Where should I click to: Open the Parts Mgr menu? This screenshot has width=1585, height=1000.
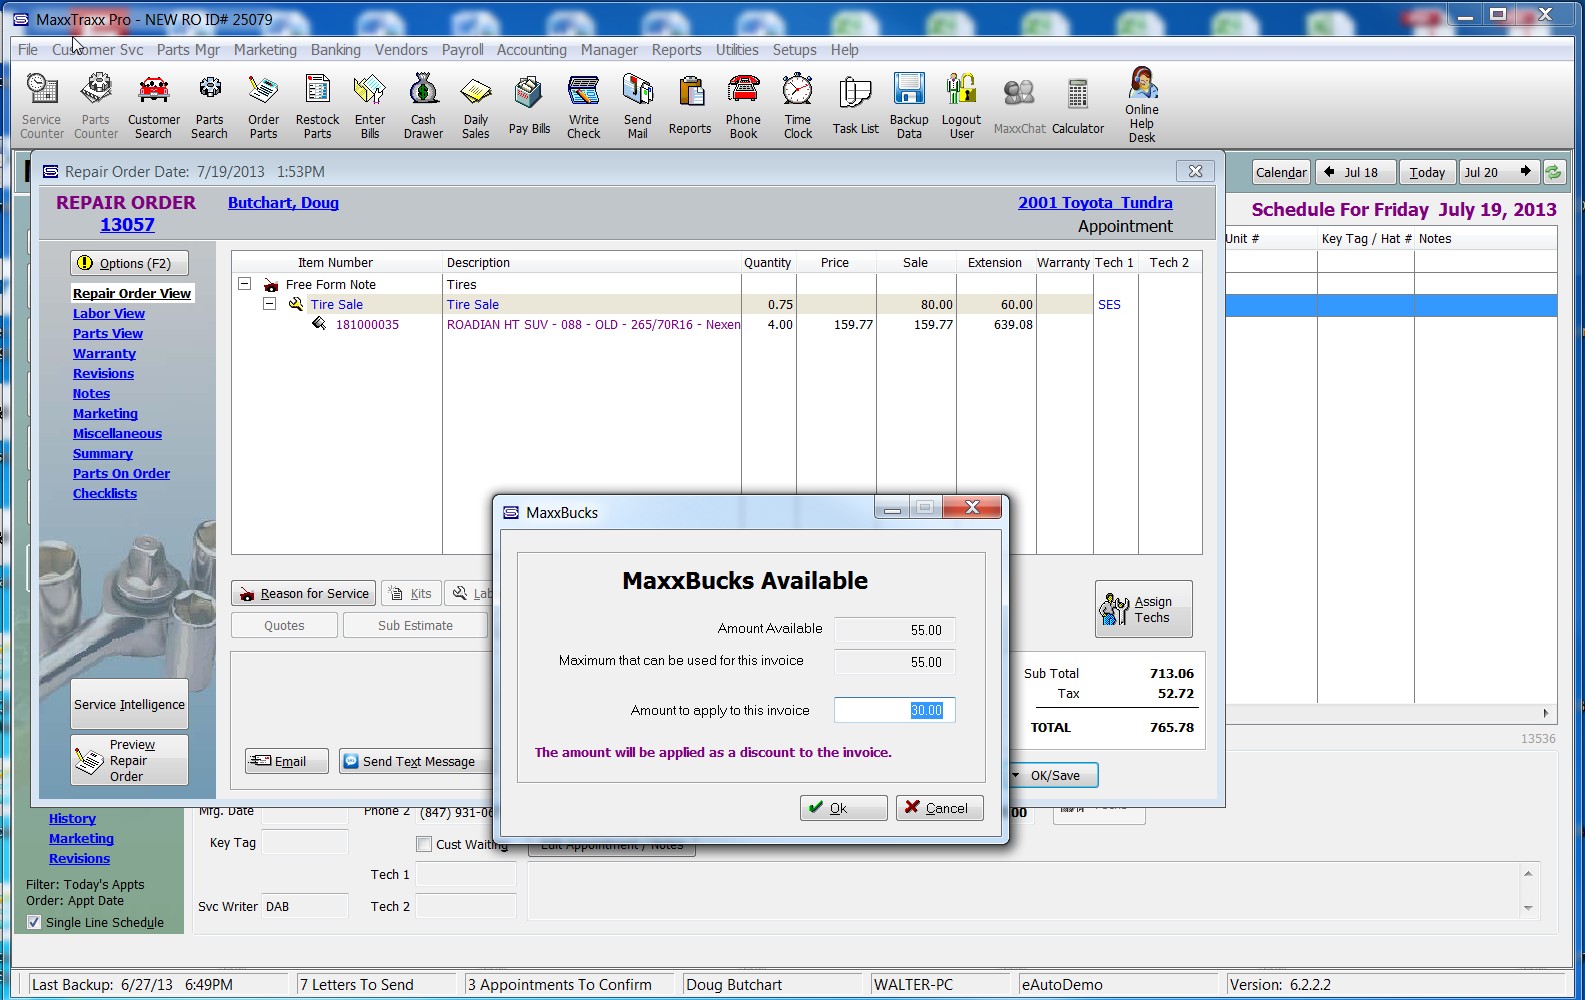click(188, 49)
